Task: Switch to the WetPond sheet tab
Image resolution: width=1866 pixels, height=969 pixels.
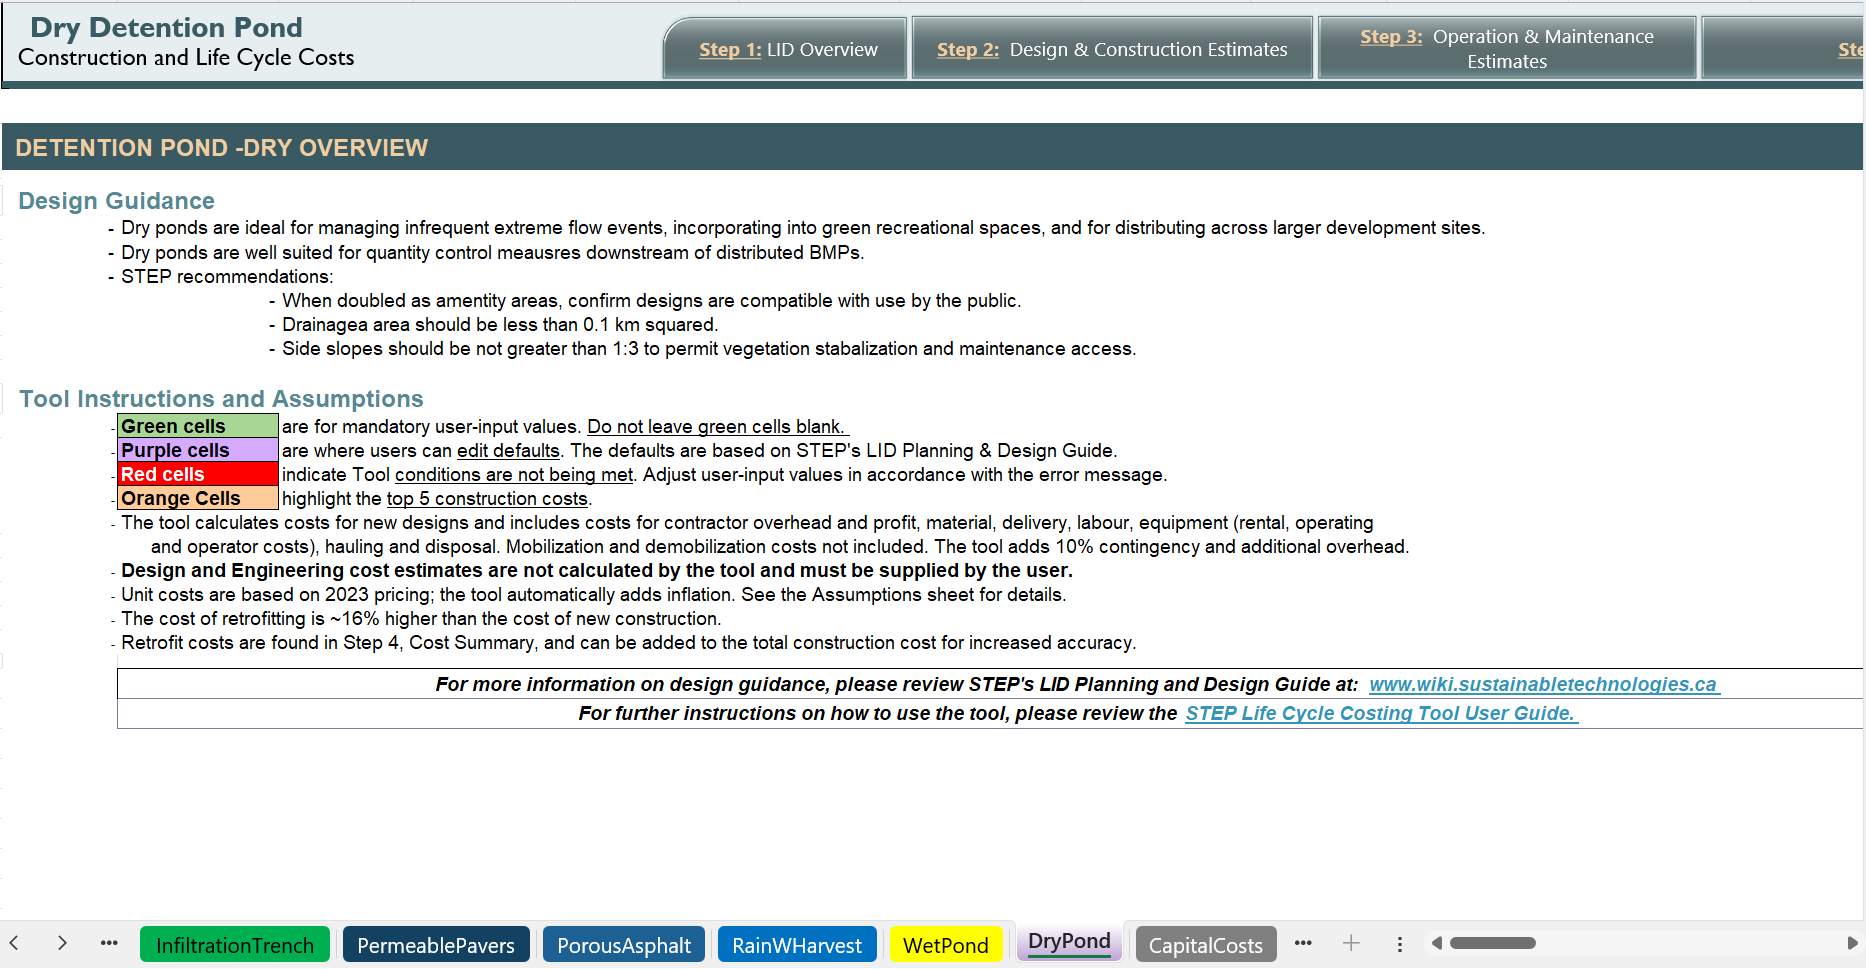Action: click(x=945, y=945)
